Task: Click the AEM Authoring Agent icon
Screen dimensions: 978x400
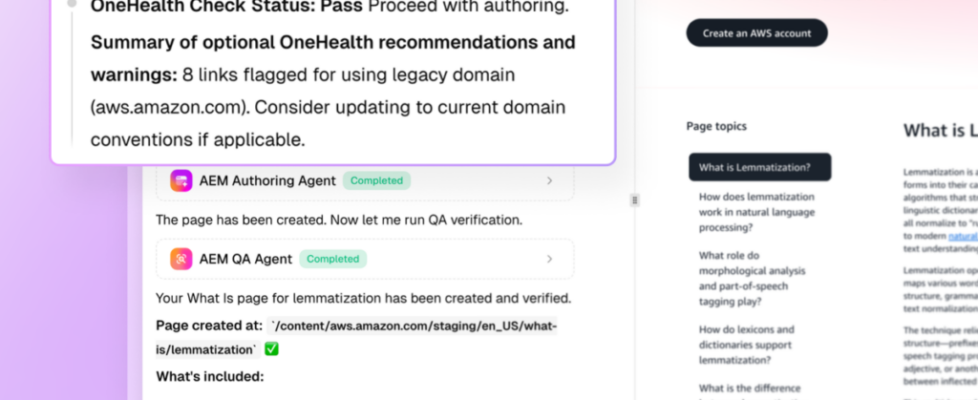Action: 181,181
